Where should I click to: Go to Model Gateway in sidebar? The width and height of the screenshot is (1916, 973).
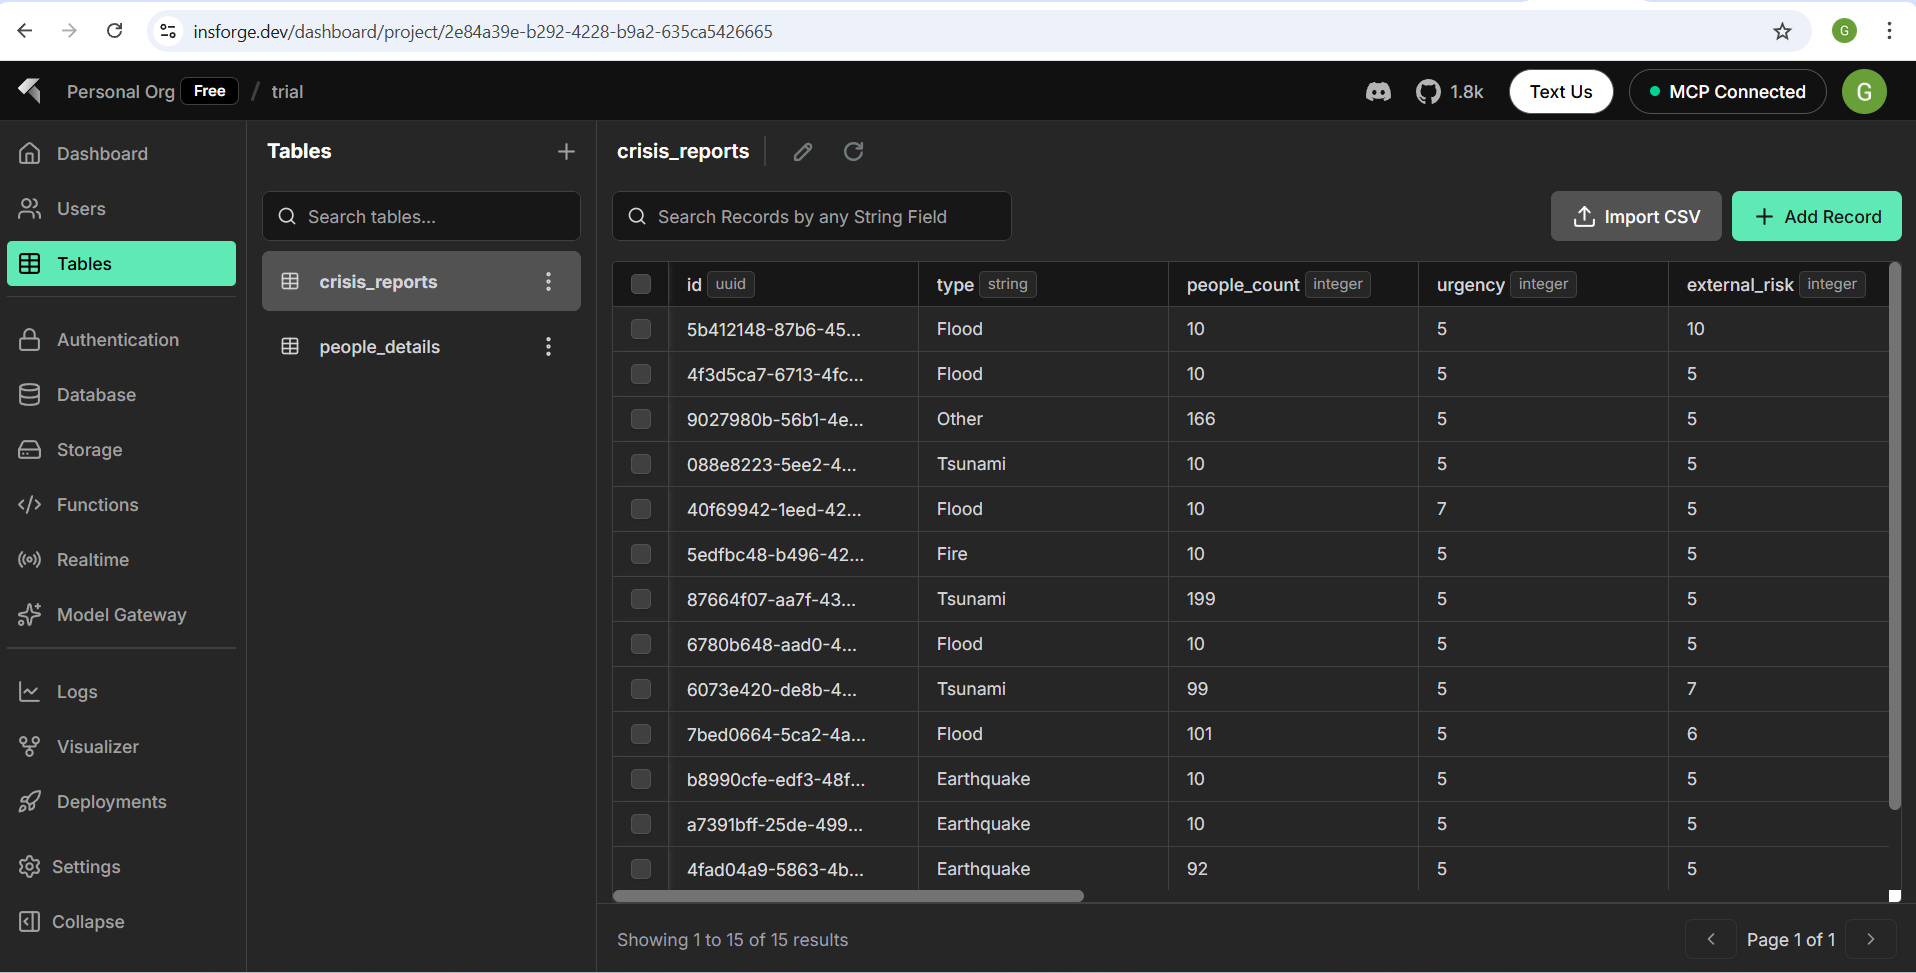tap(121, 615)
